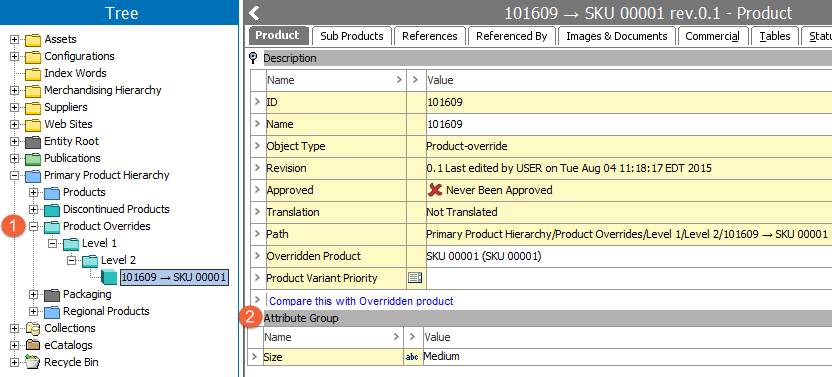
Task: Select Discontinued Products in the tree
Action: tap(116, 209)
